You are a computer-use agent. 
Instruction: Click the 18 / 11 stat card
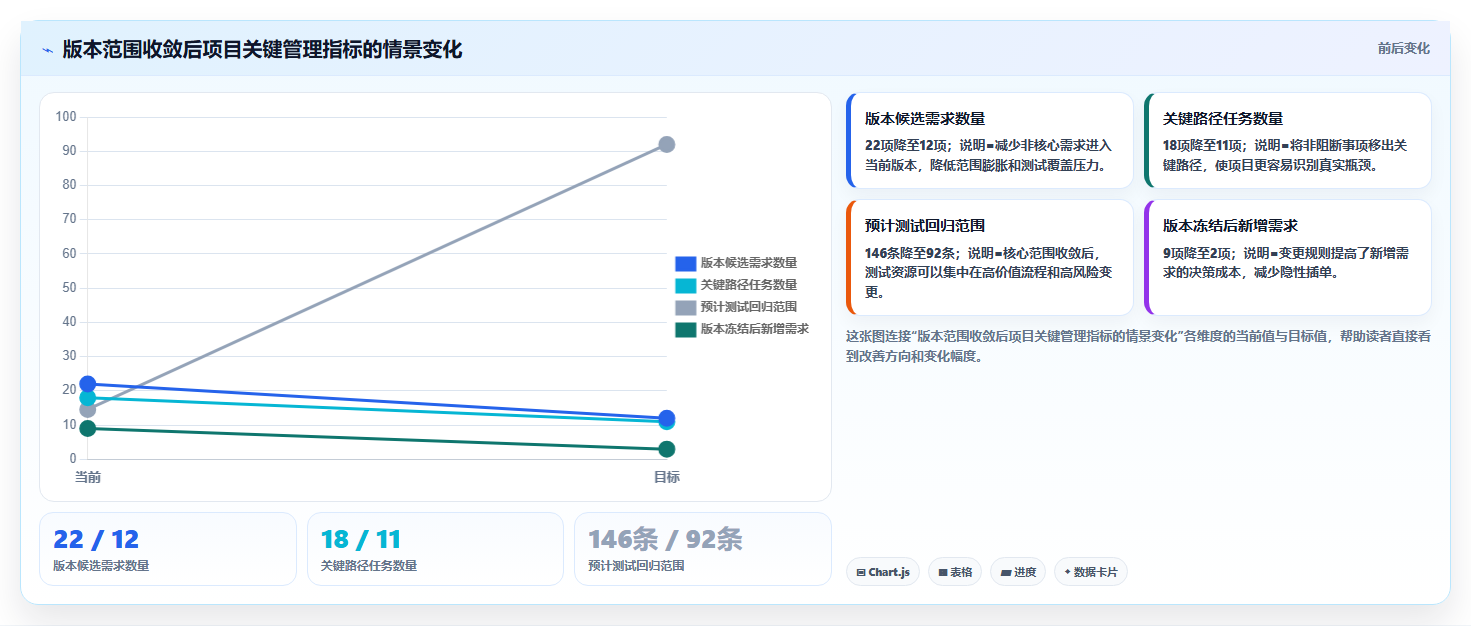[x=435, y=549]
